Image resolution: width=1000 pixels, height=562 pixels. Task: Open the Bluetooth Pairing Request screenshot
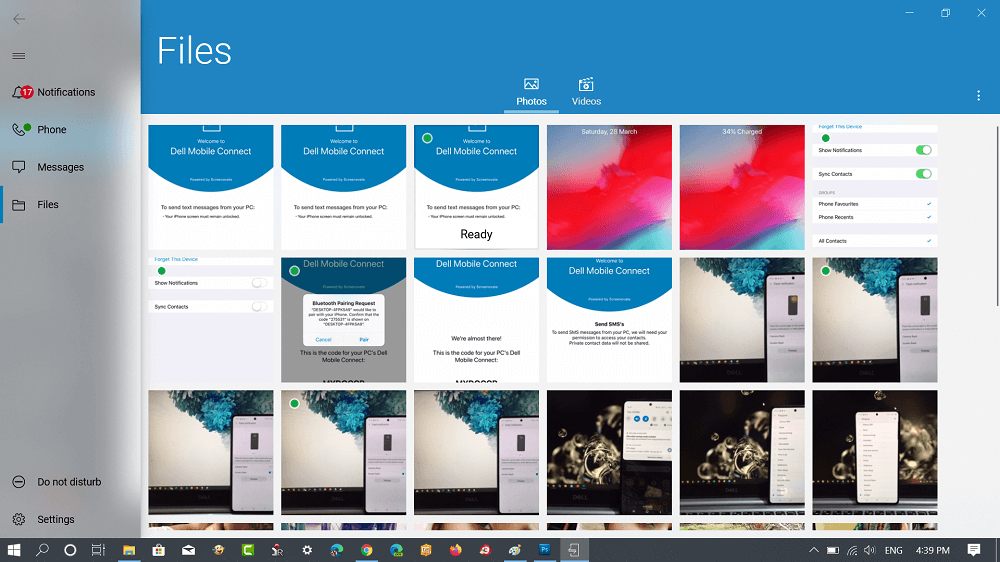pos(344,320)
